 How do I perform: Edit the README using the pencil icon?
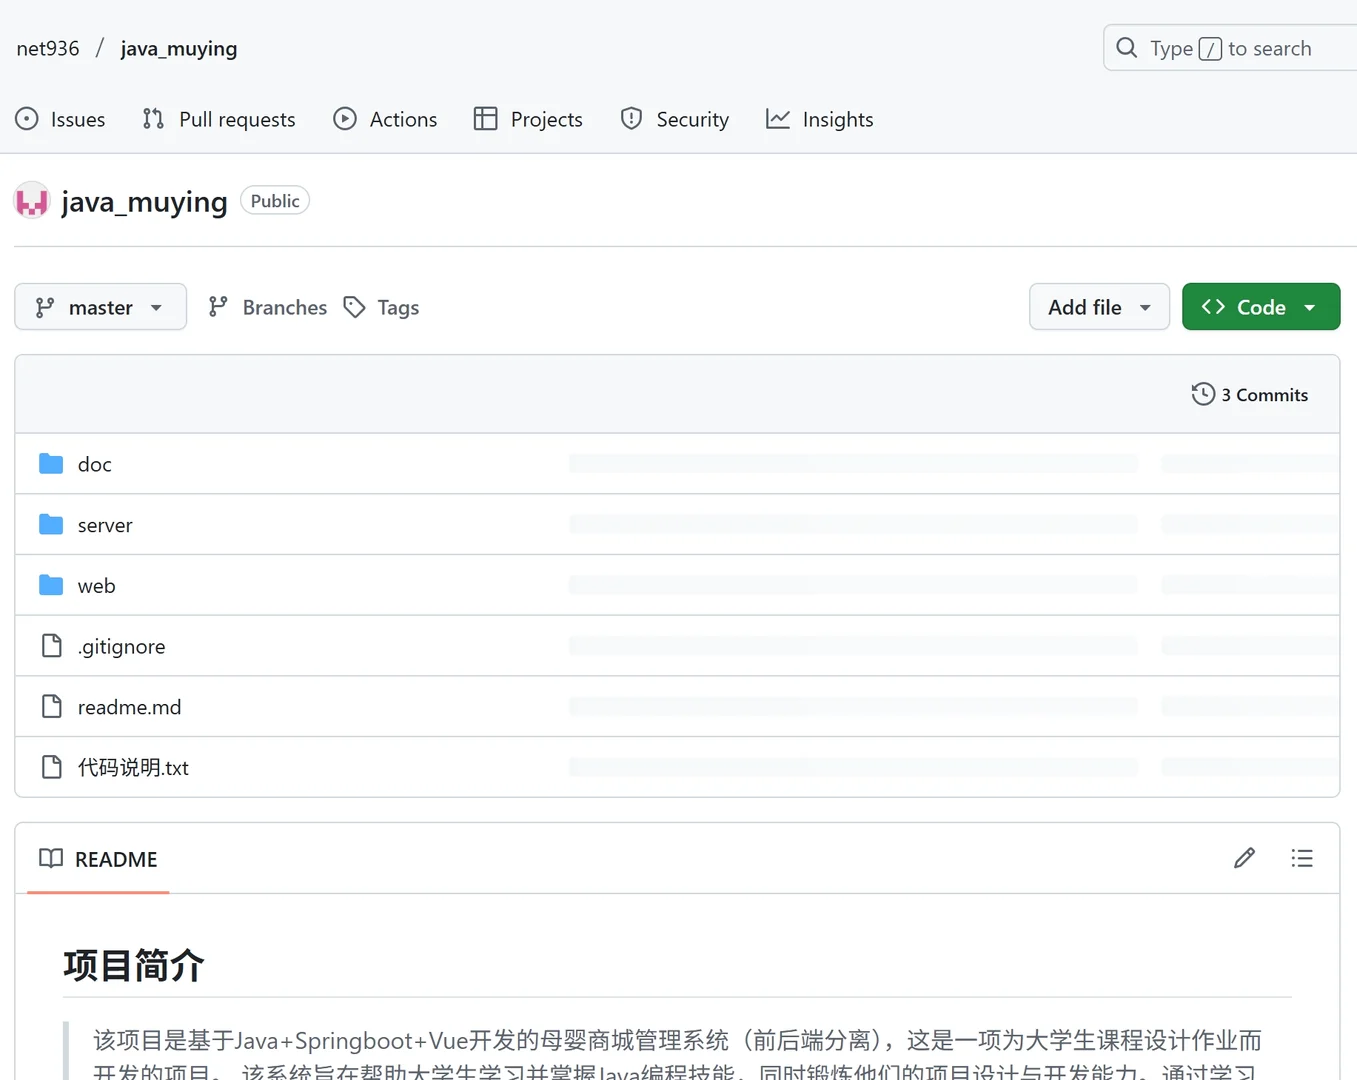[x=1244, y=858]
